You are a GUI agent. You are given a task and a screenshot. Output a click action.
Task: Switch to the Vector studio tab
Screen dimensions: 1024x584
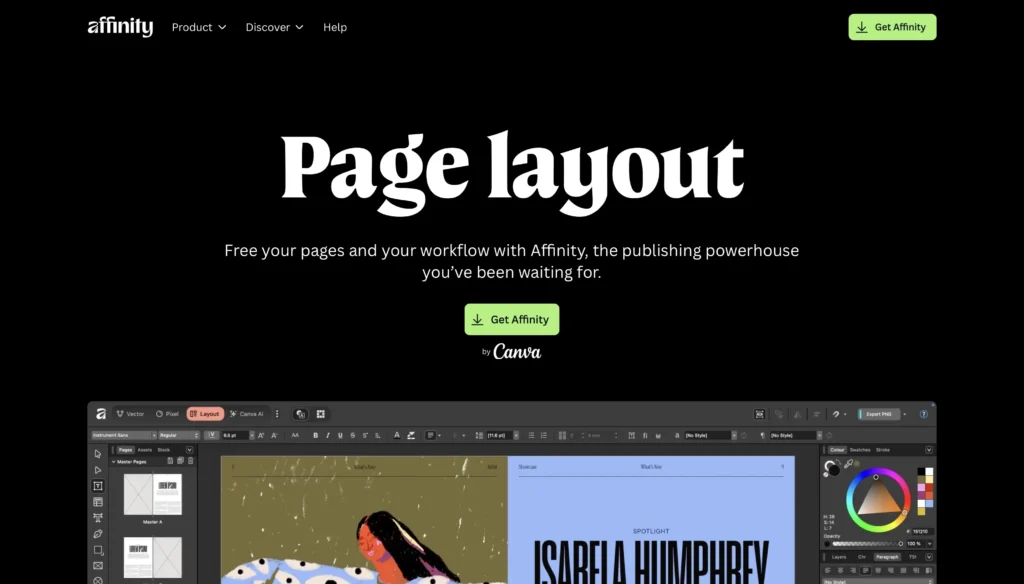pyautogui.click(x=130, y=414)
